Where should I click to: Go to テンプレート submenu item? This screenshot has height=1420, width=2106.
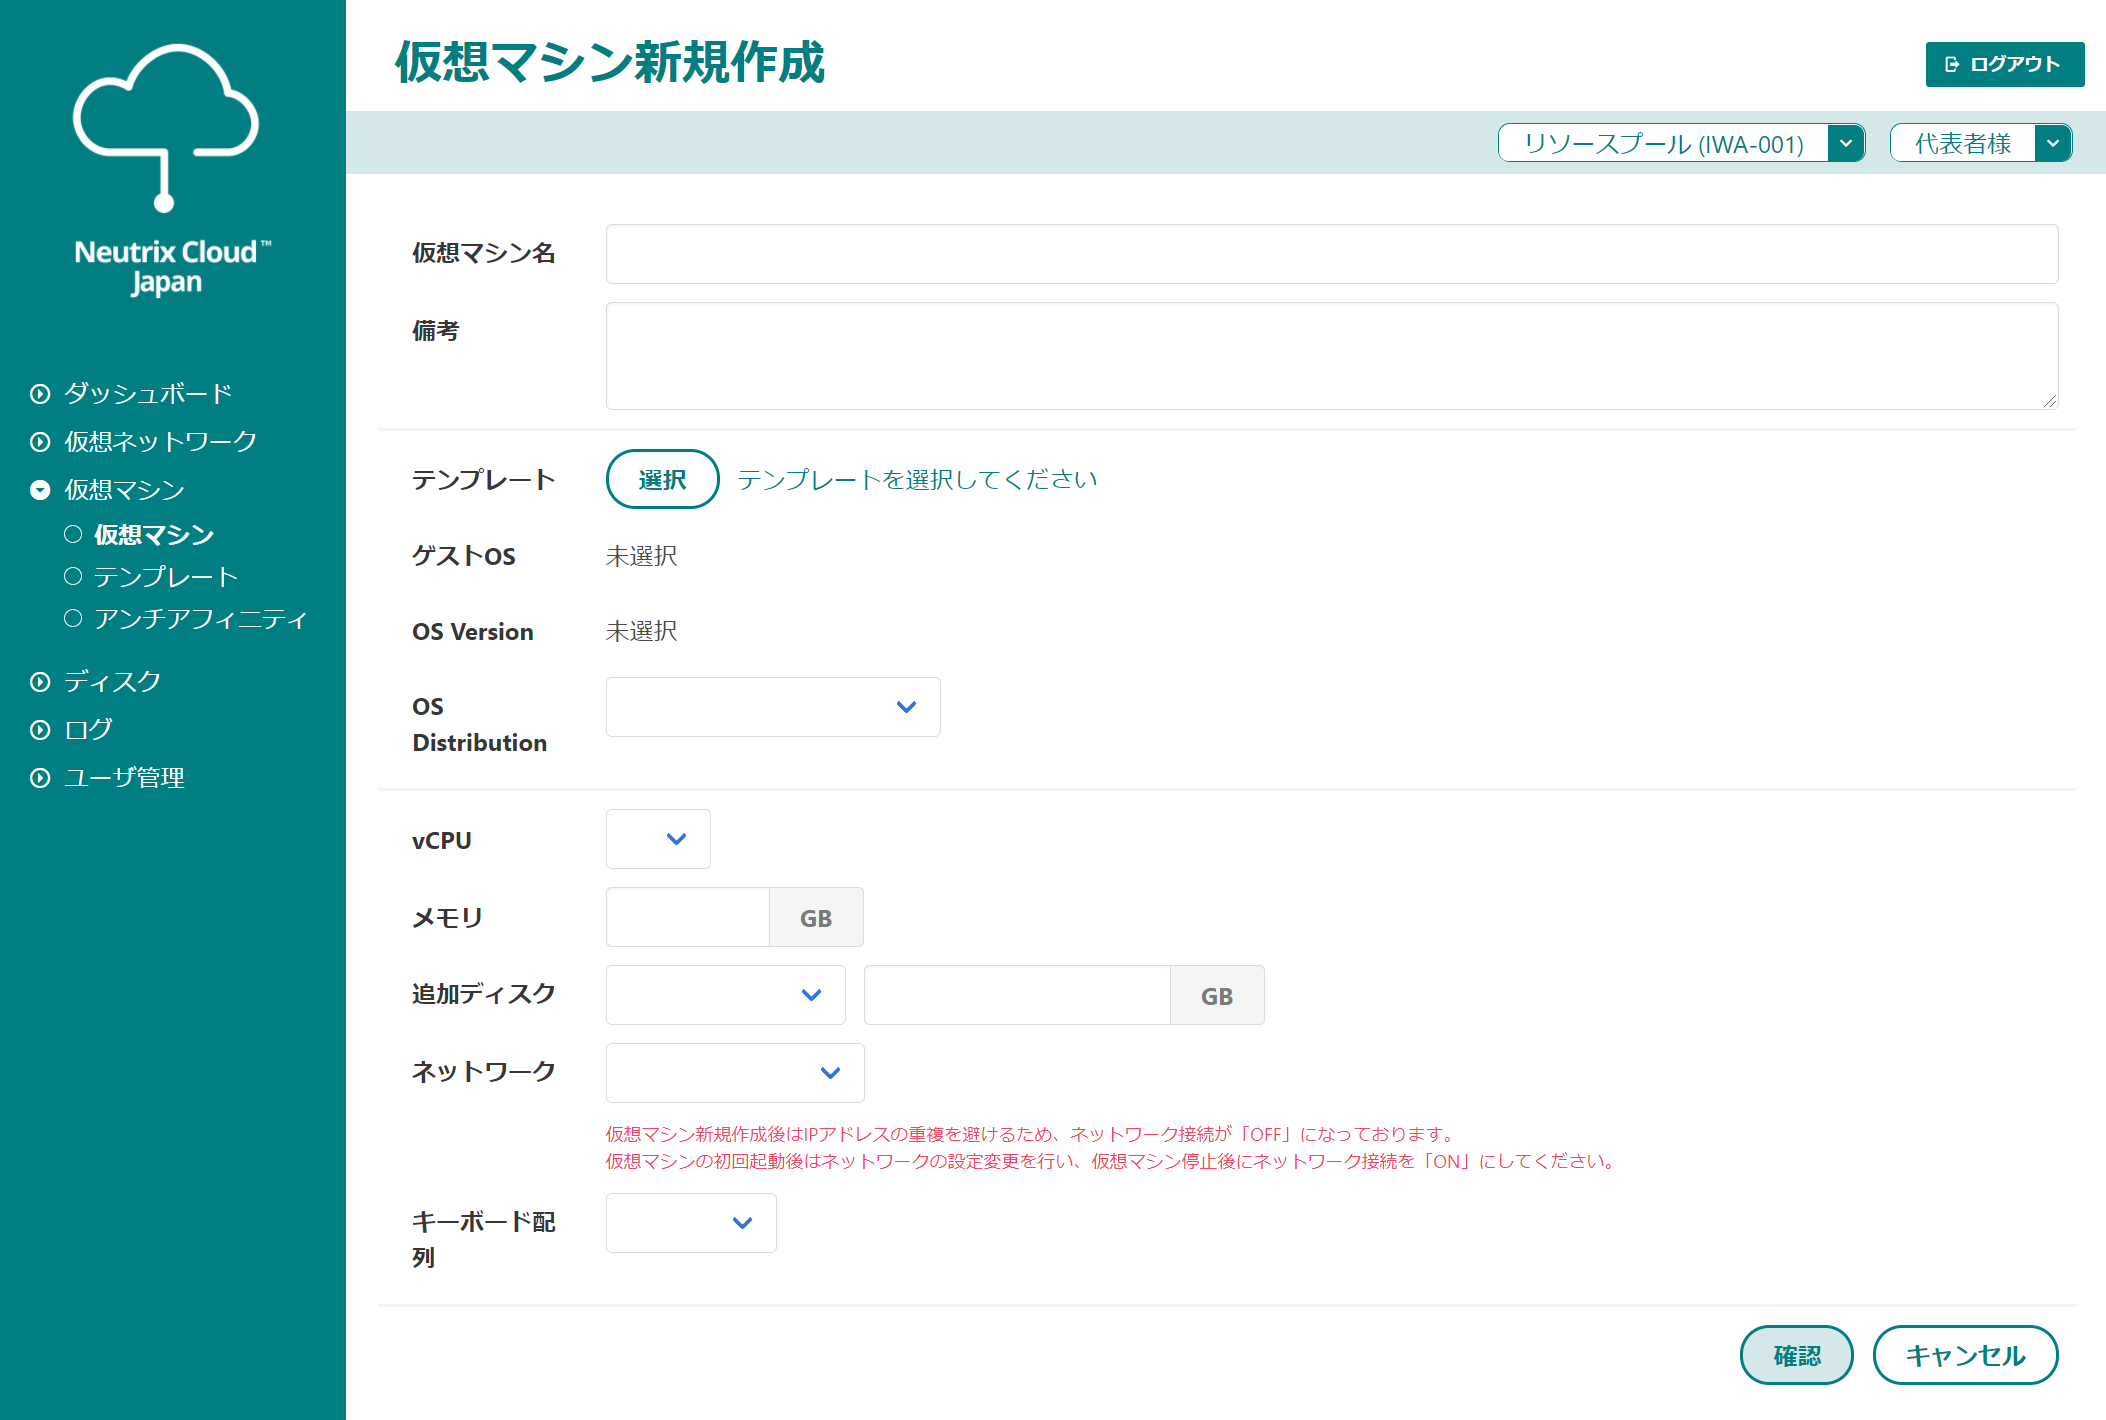coord(166,577)
